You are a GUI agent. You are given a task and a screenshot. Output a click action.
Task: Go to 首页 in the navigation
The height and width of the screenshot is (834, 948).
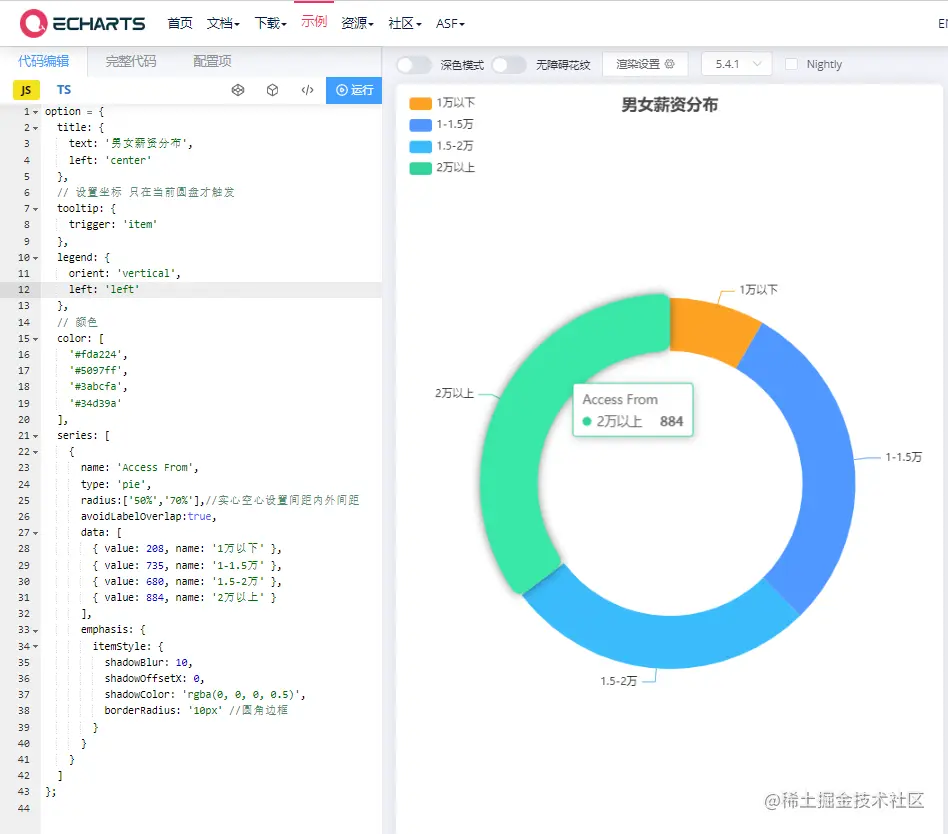click(x=180, y=24)
